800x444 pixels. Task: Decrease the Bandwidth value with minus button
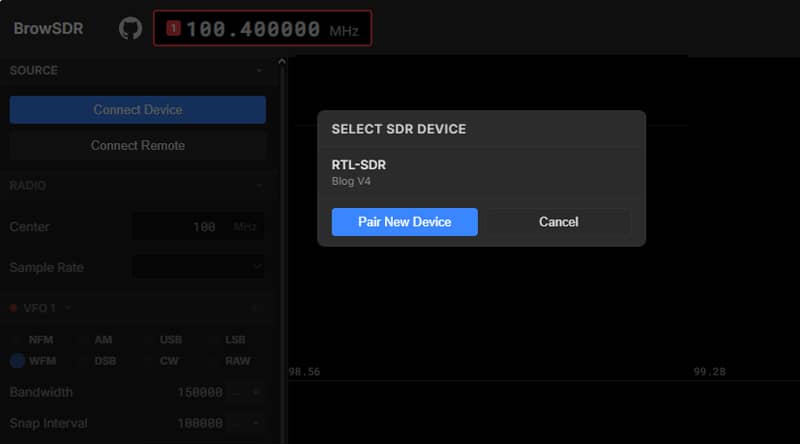pos(236,392)
